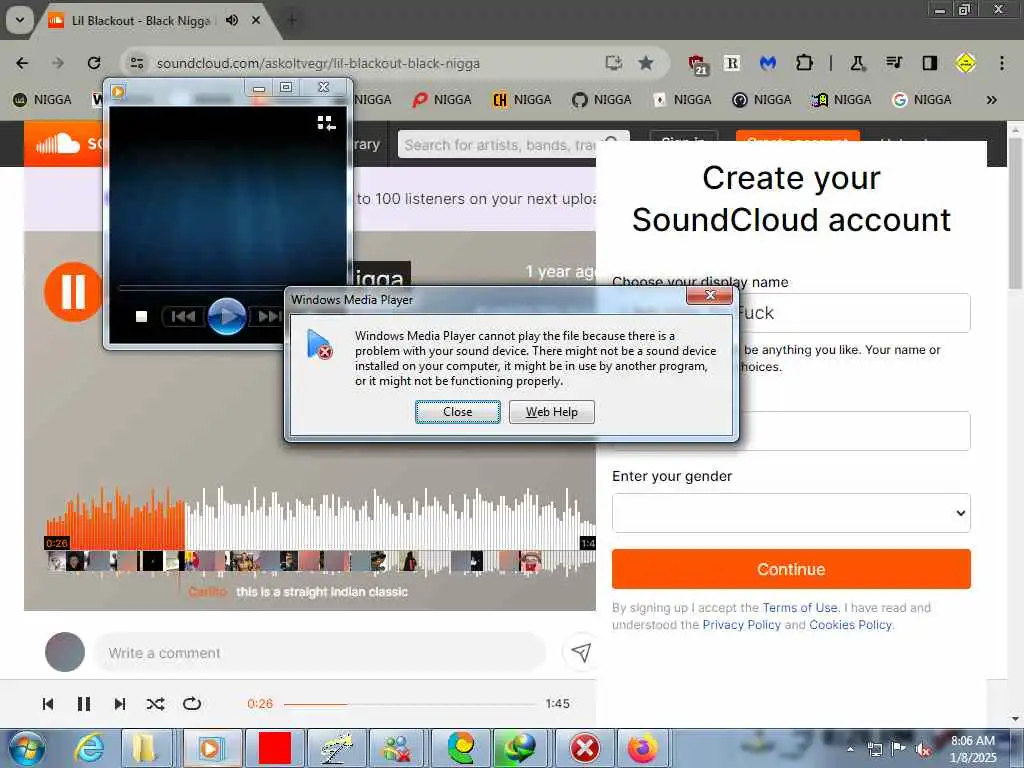This screenshot has height=768, width=1024.
Task: Open the bookmark with the red P icon
Action: [441, 100]
